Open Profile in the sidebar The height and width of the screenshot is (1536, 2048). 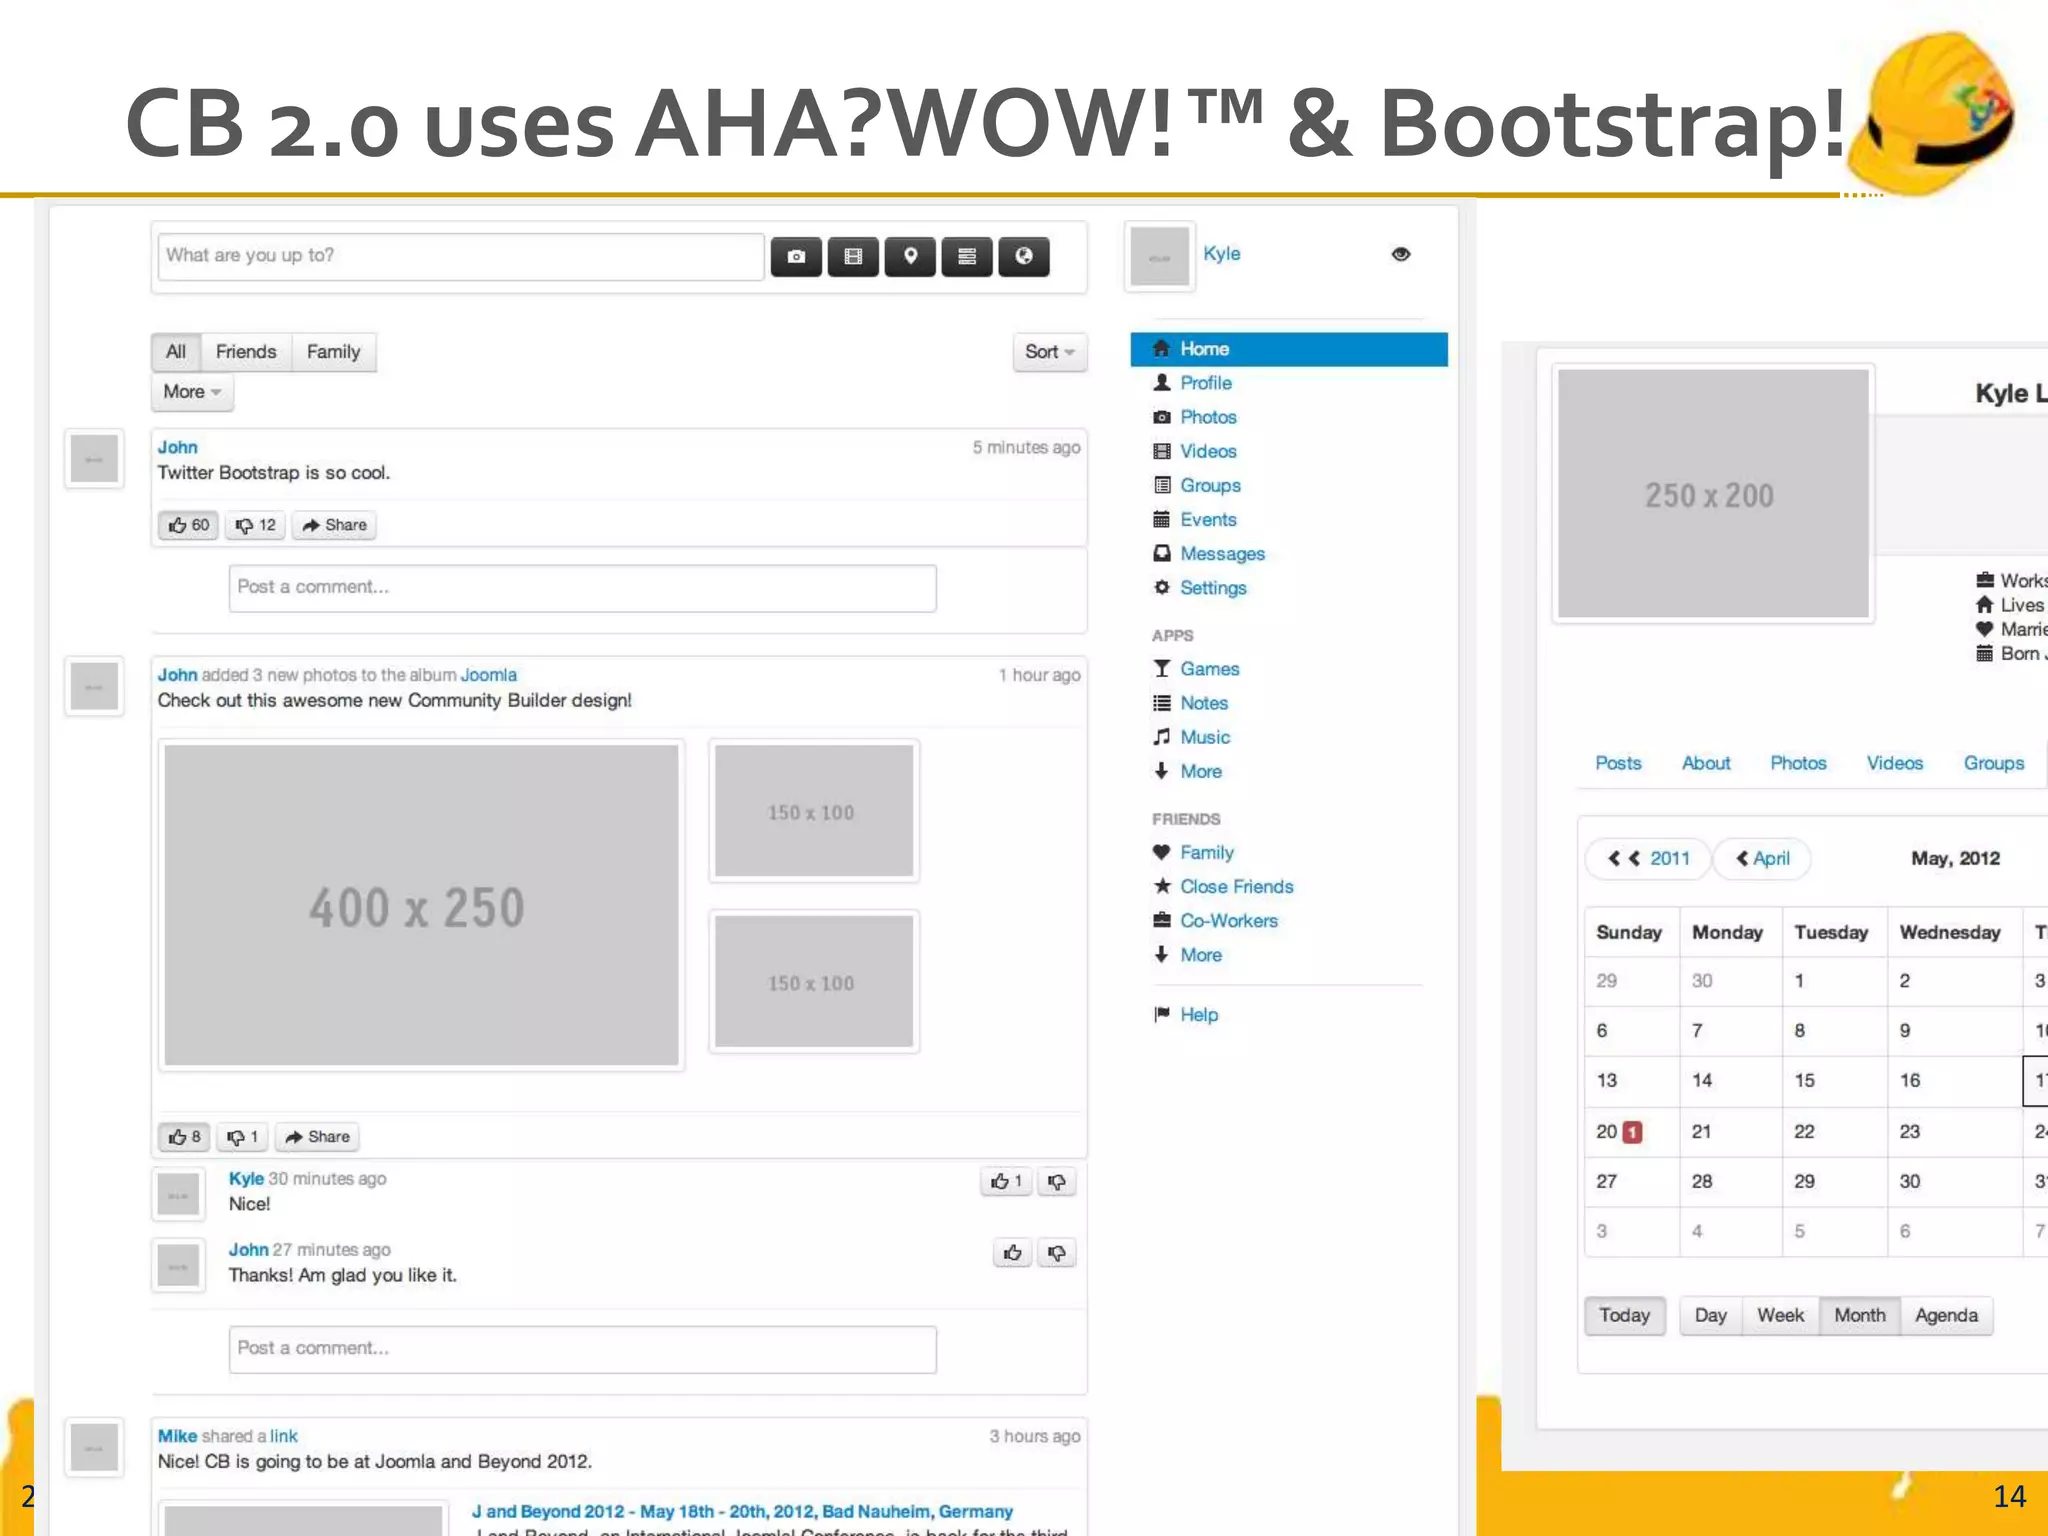pyautogui.click(x=1205, y=383)
